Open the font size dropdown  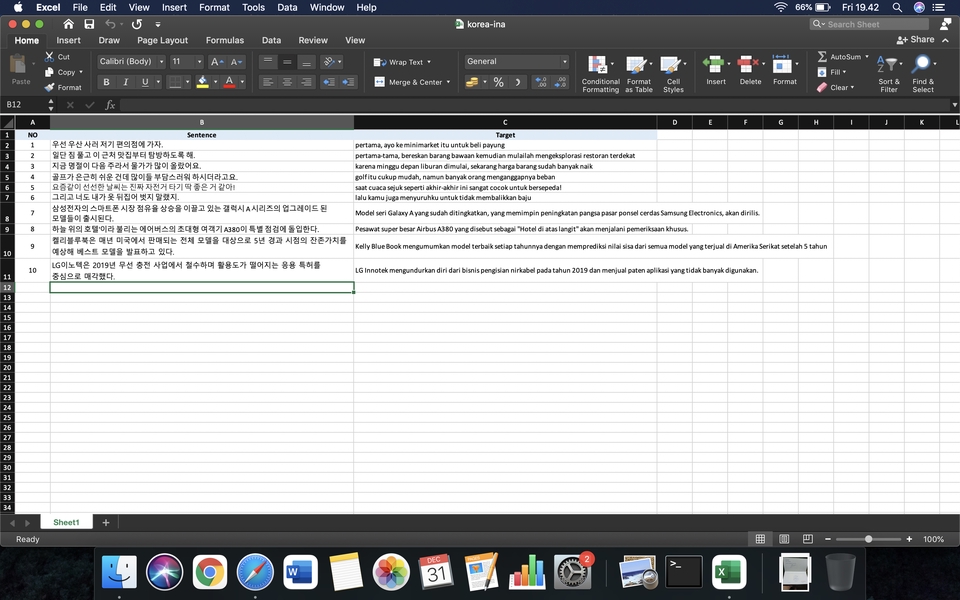click(200, 61)
